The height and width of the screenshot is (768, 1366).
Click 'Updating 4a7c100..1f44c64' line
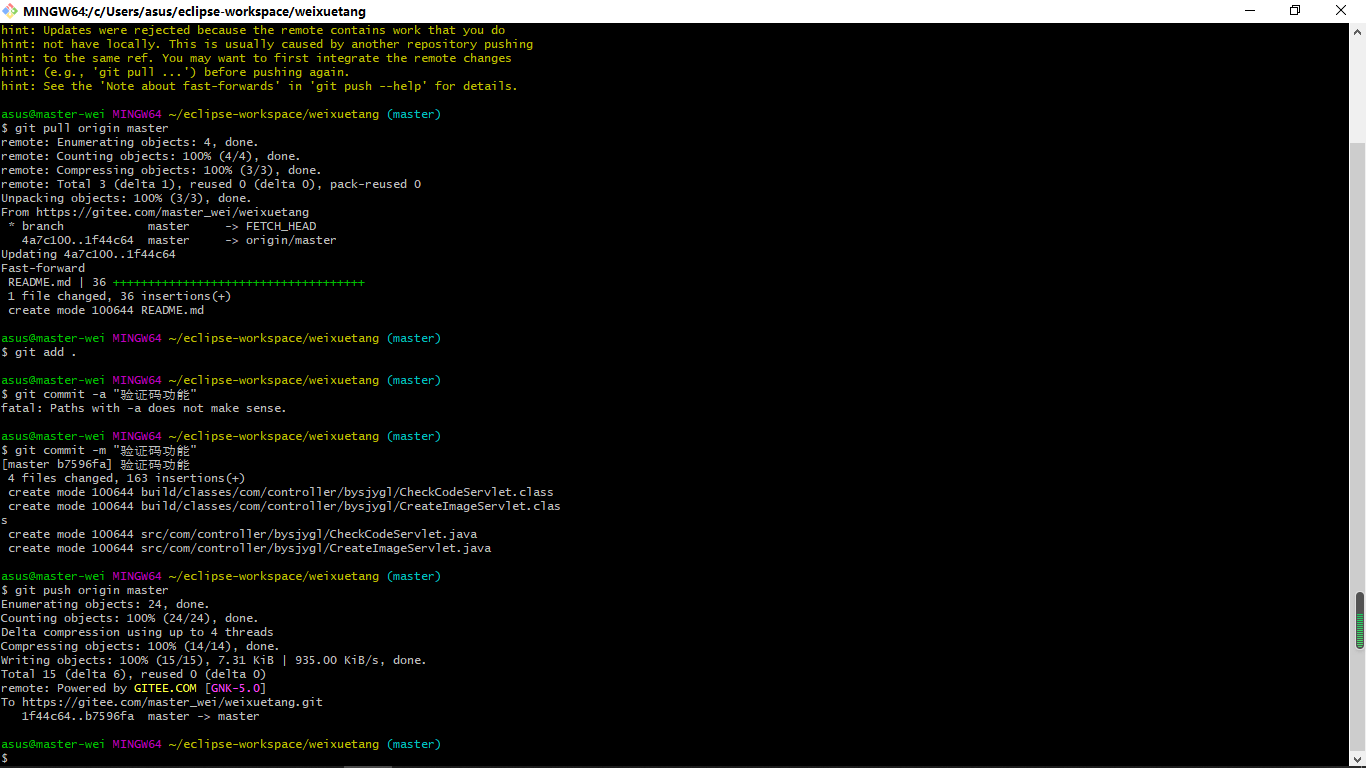tap(88, 254)
